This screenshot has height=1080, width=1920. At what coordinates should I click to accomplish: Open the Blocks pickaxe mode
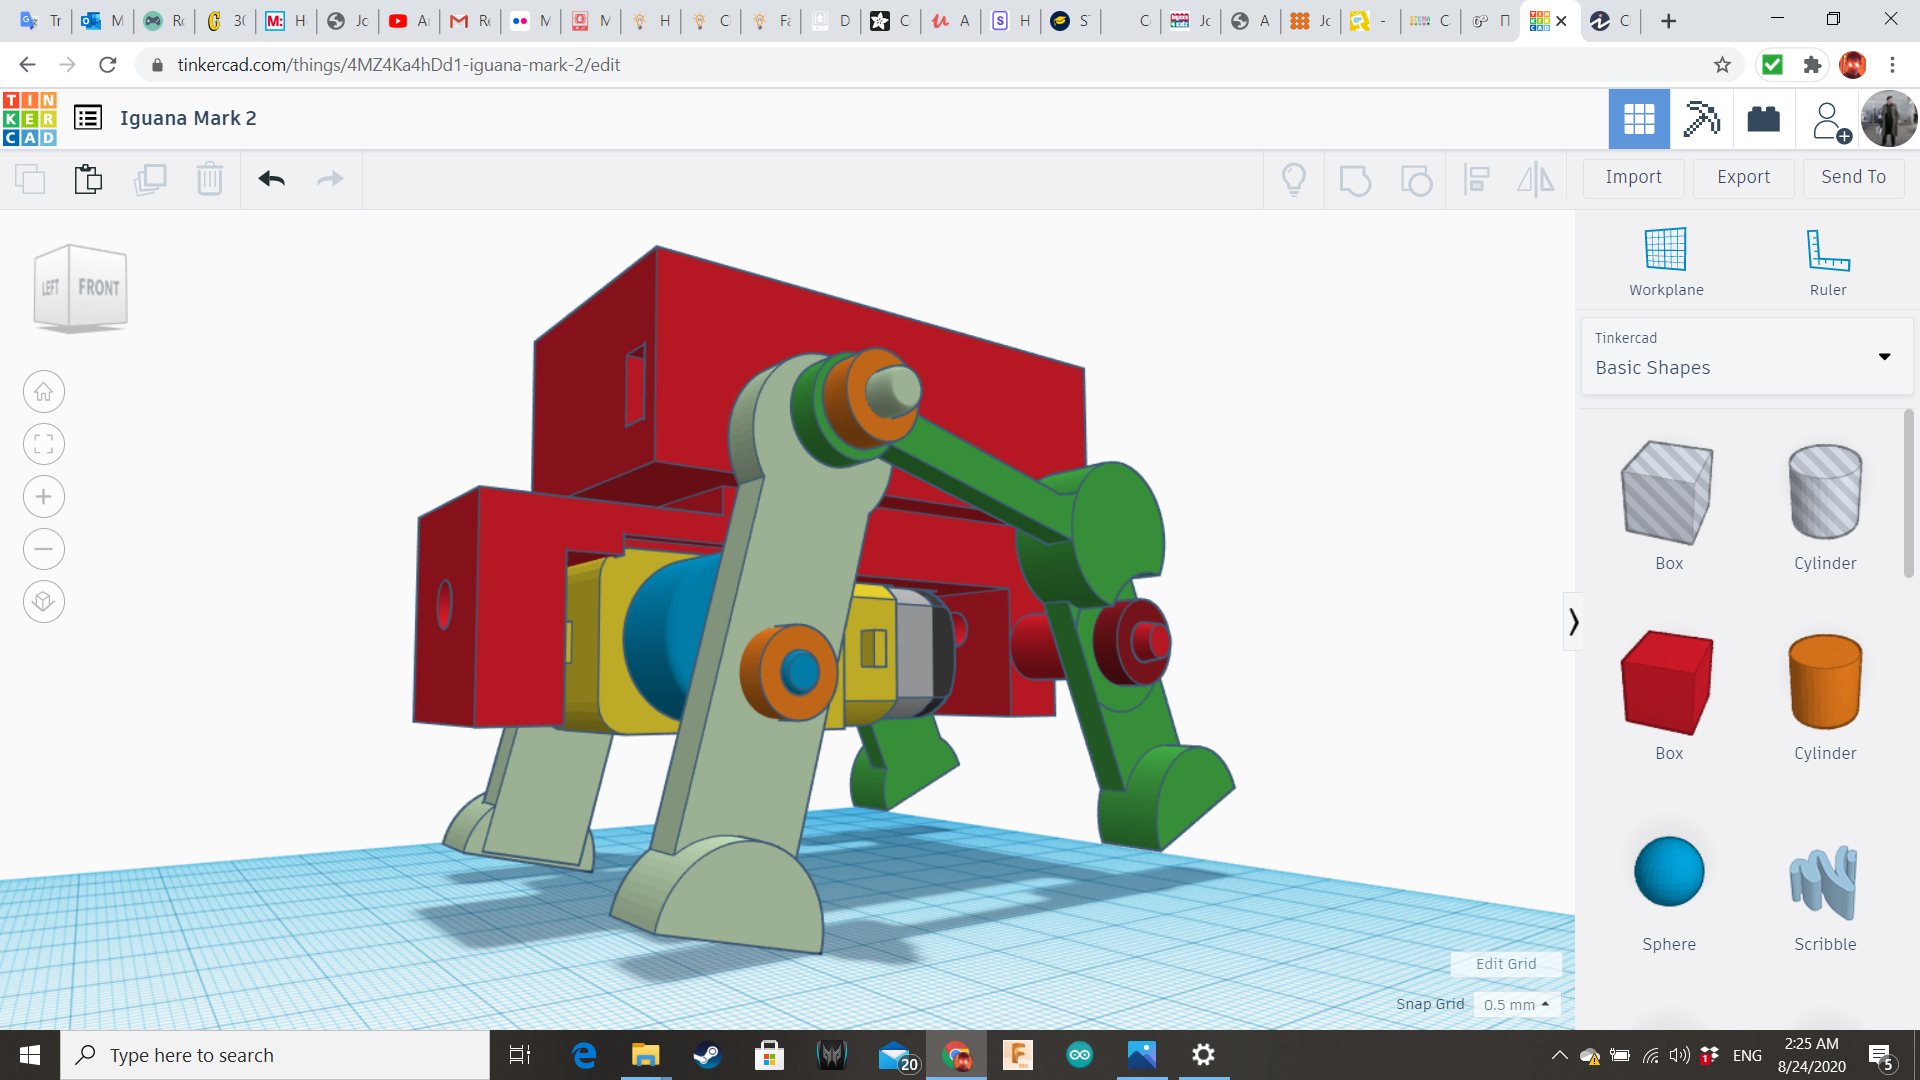click(x=1701, y=119)
